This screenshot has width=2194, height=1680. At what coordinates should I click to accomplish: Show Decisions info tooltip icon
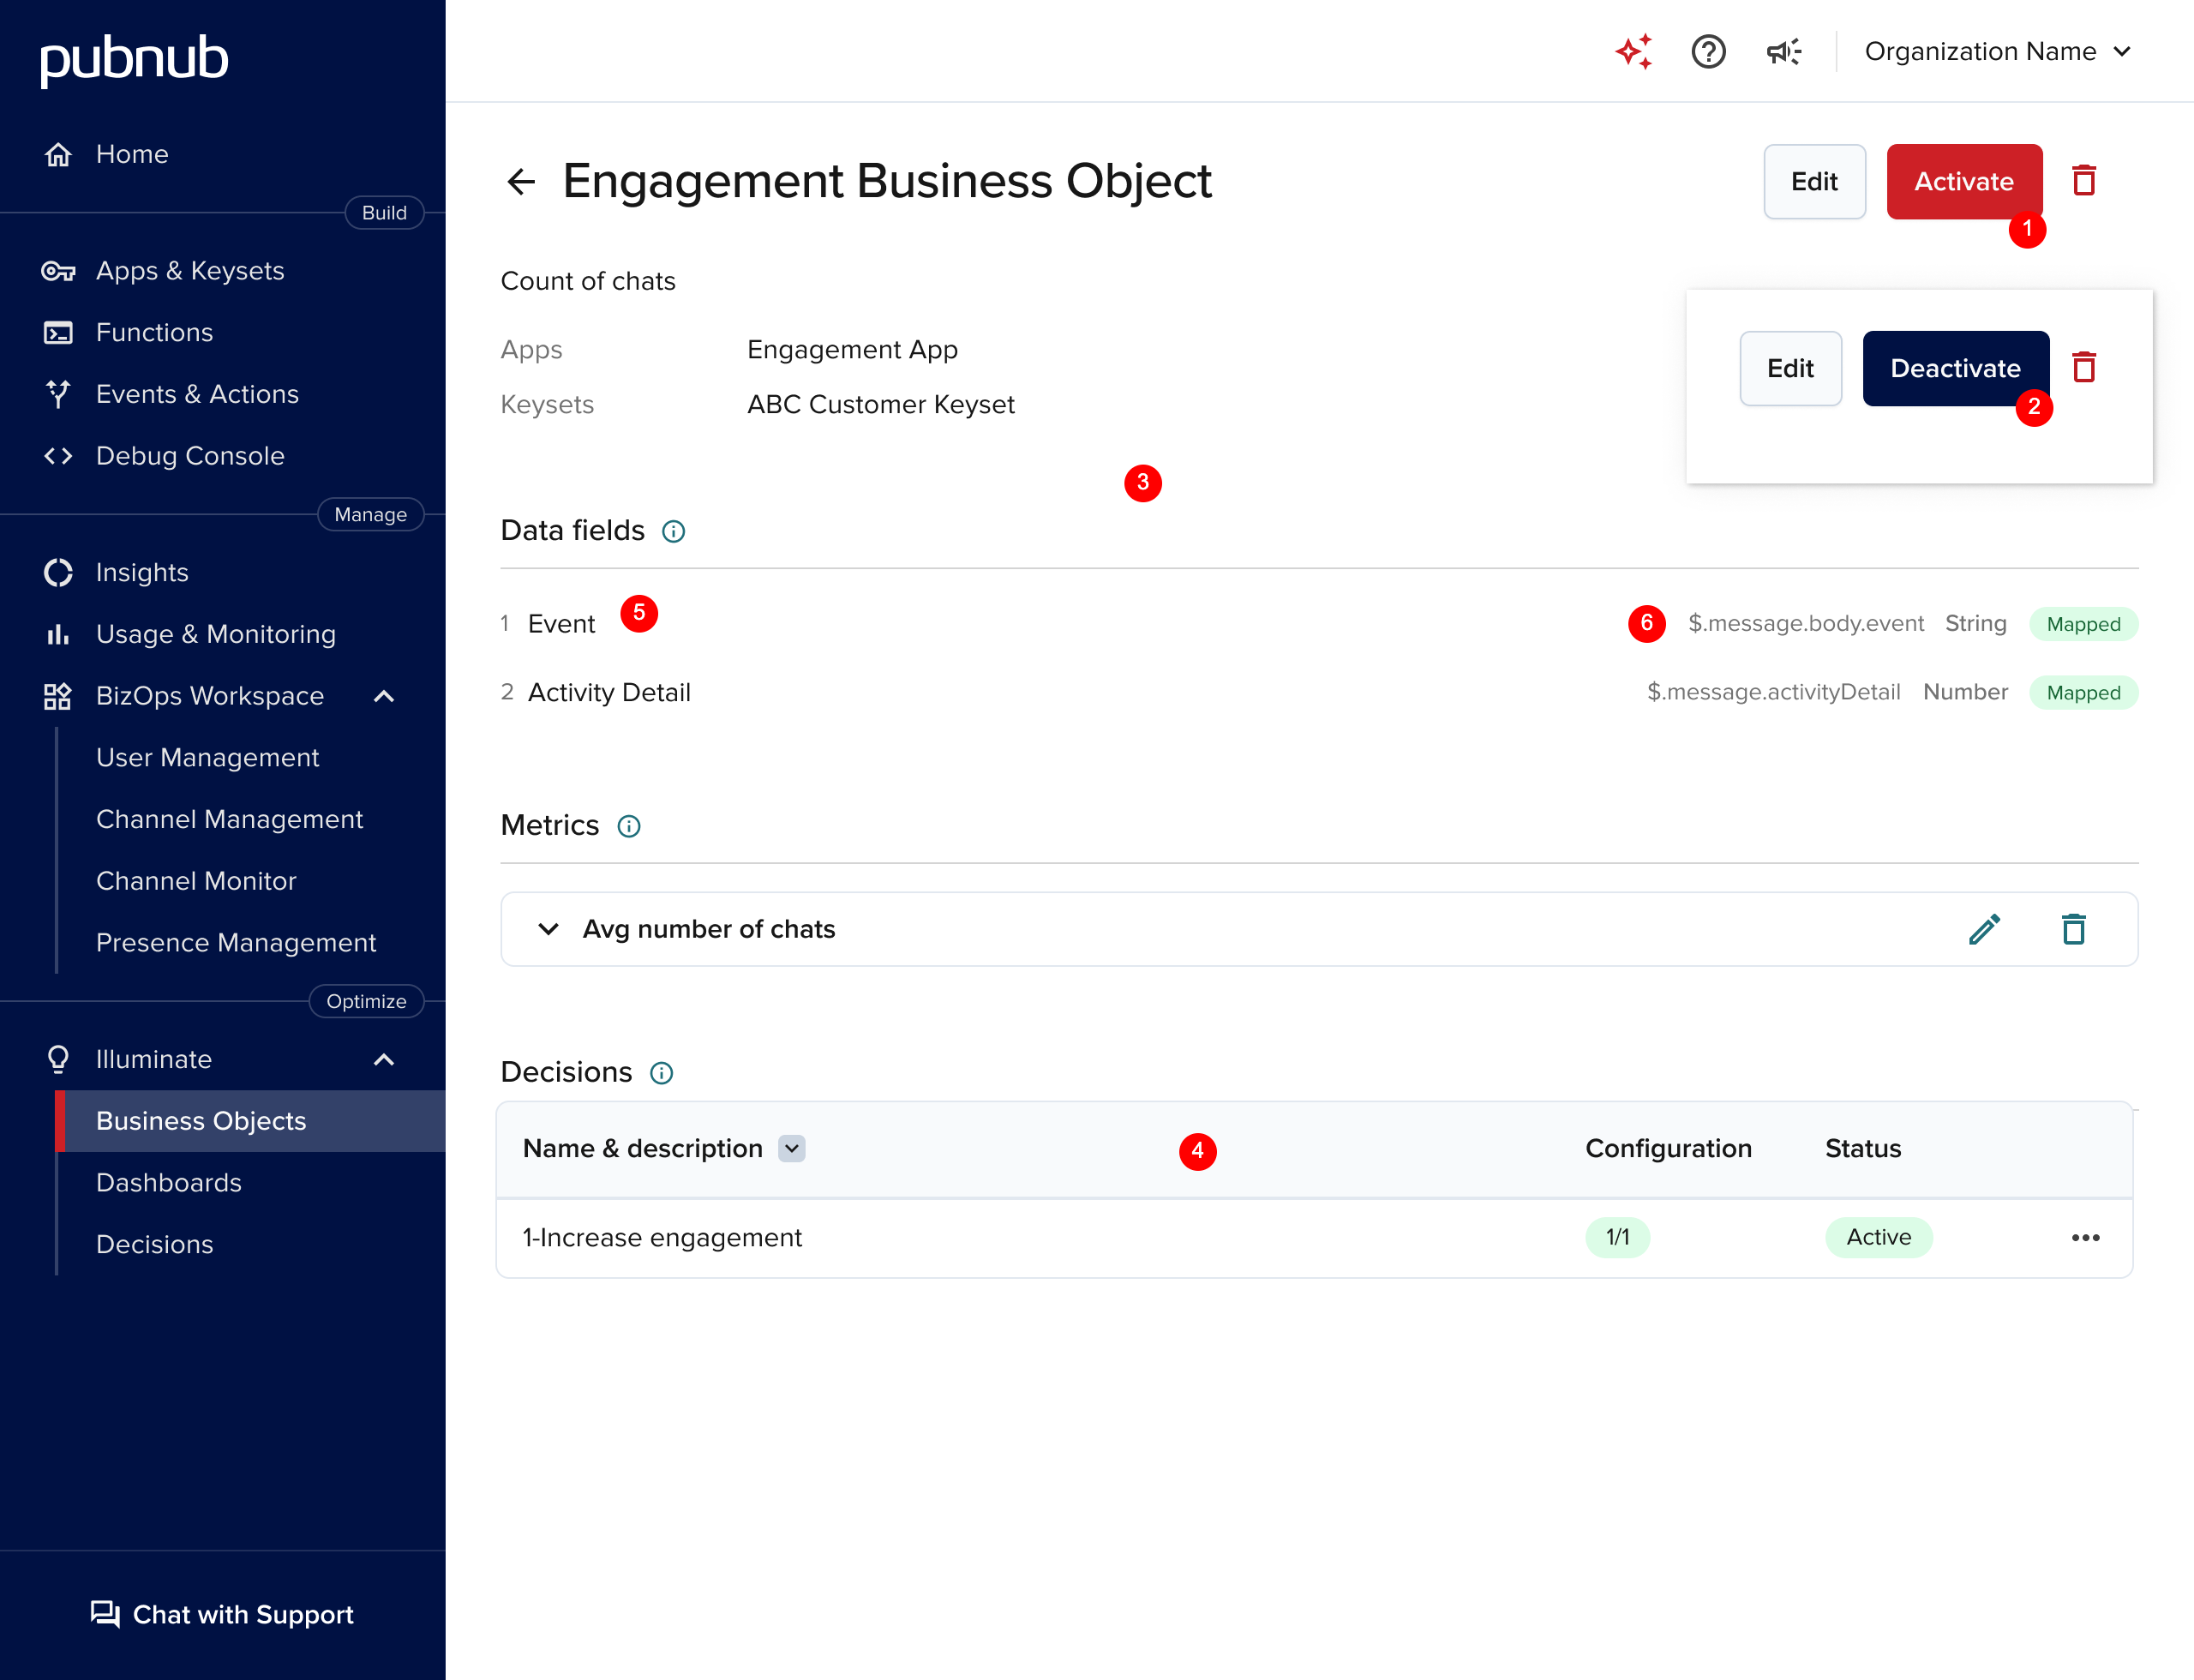coord(661,1073)
